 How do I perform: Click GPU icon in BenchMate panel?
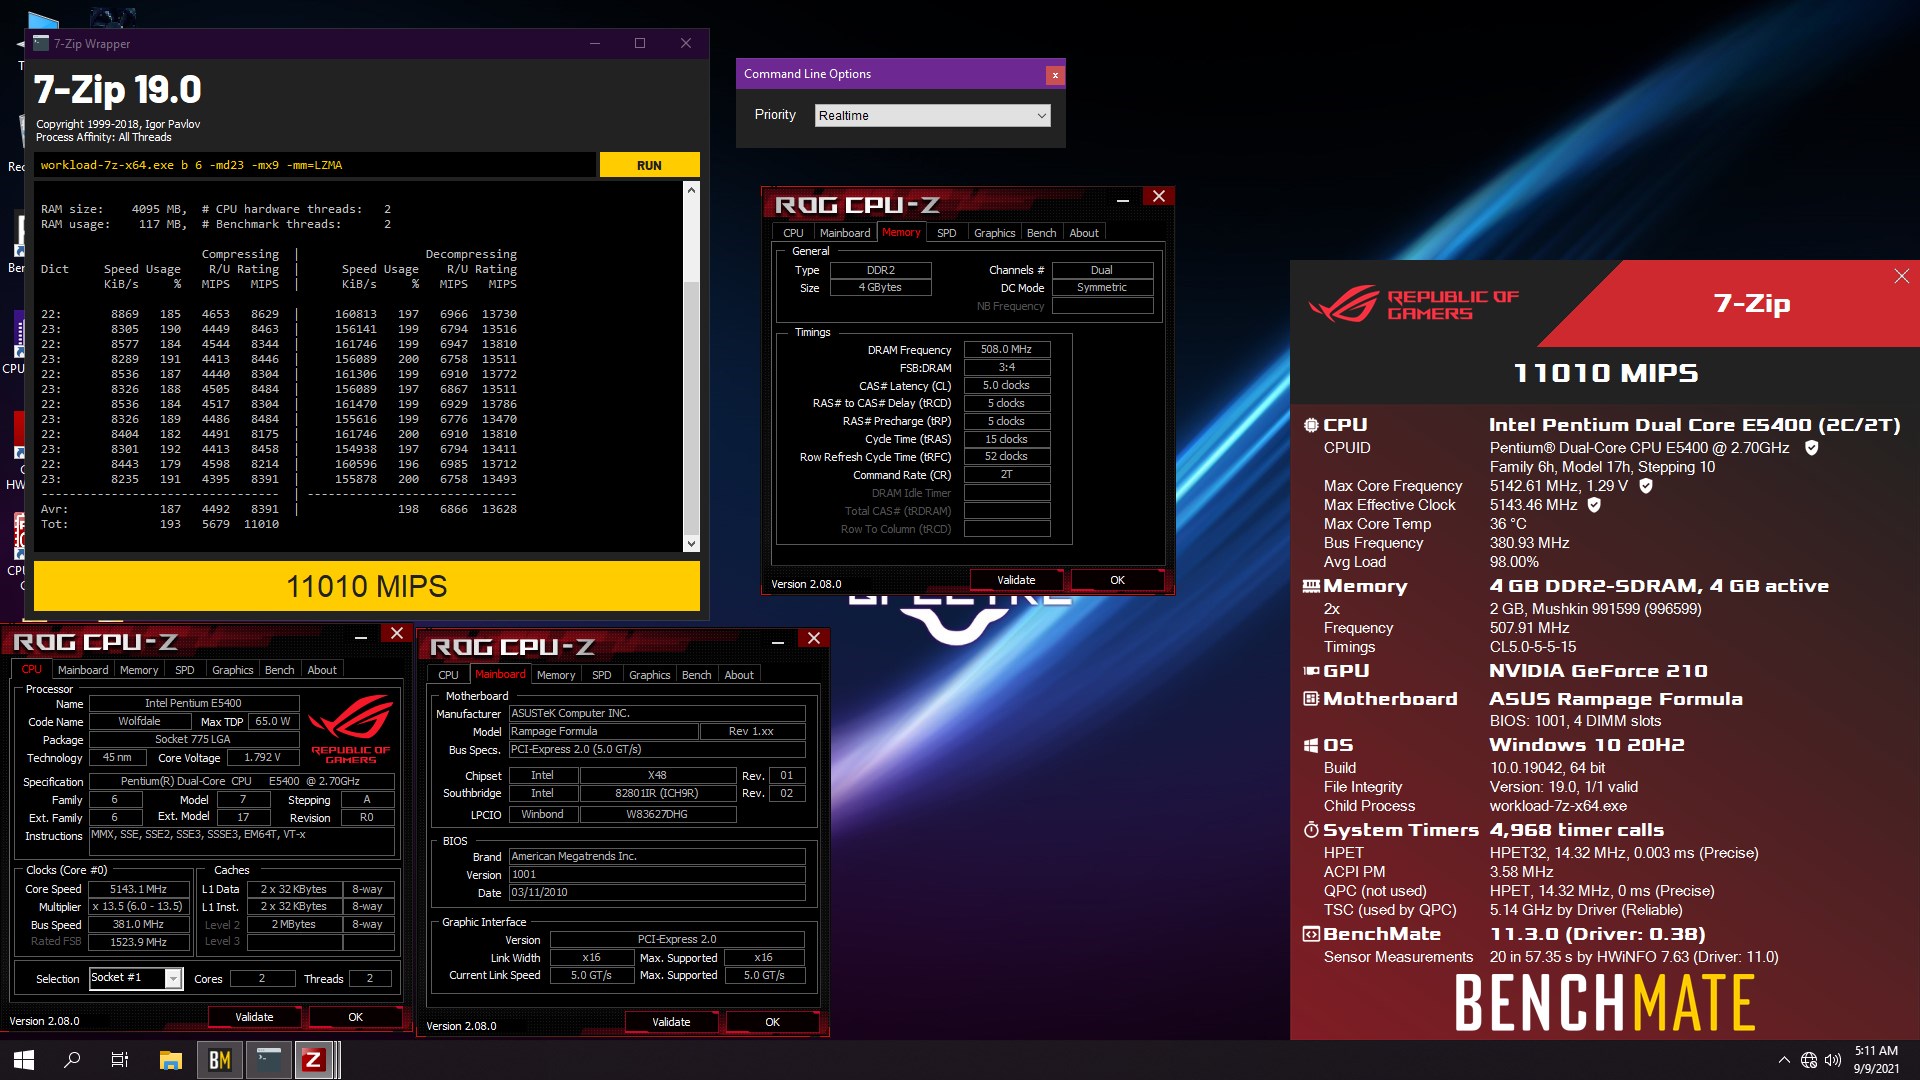tap(1311, 671)
